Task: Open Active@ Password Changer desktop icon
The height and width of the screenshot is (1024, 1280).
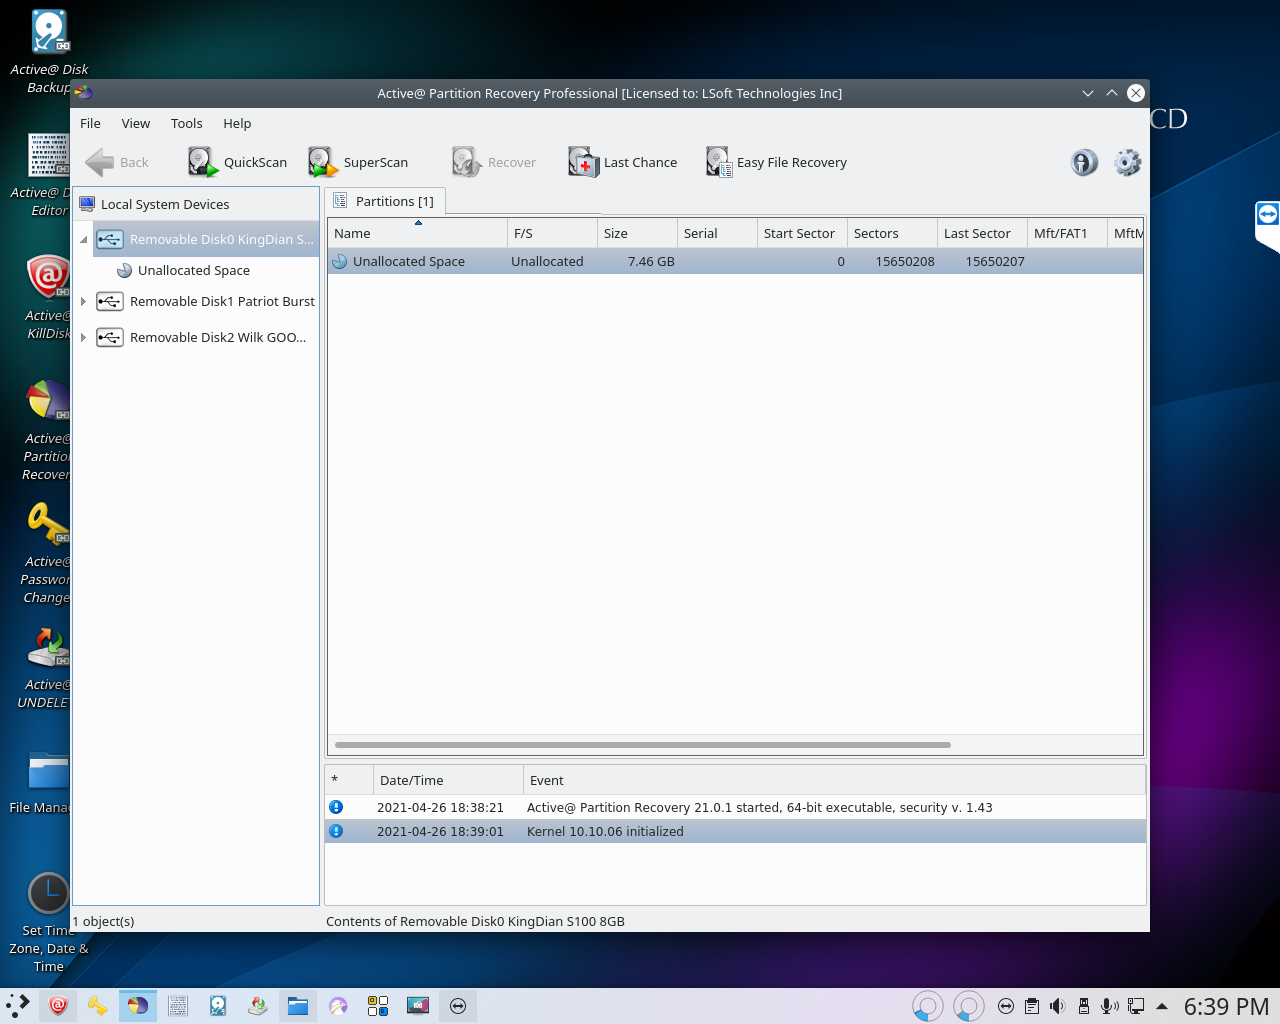Action: point(45,552)
